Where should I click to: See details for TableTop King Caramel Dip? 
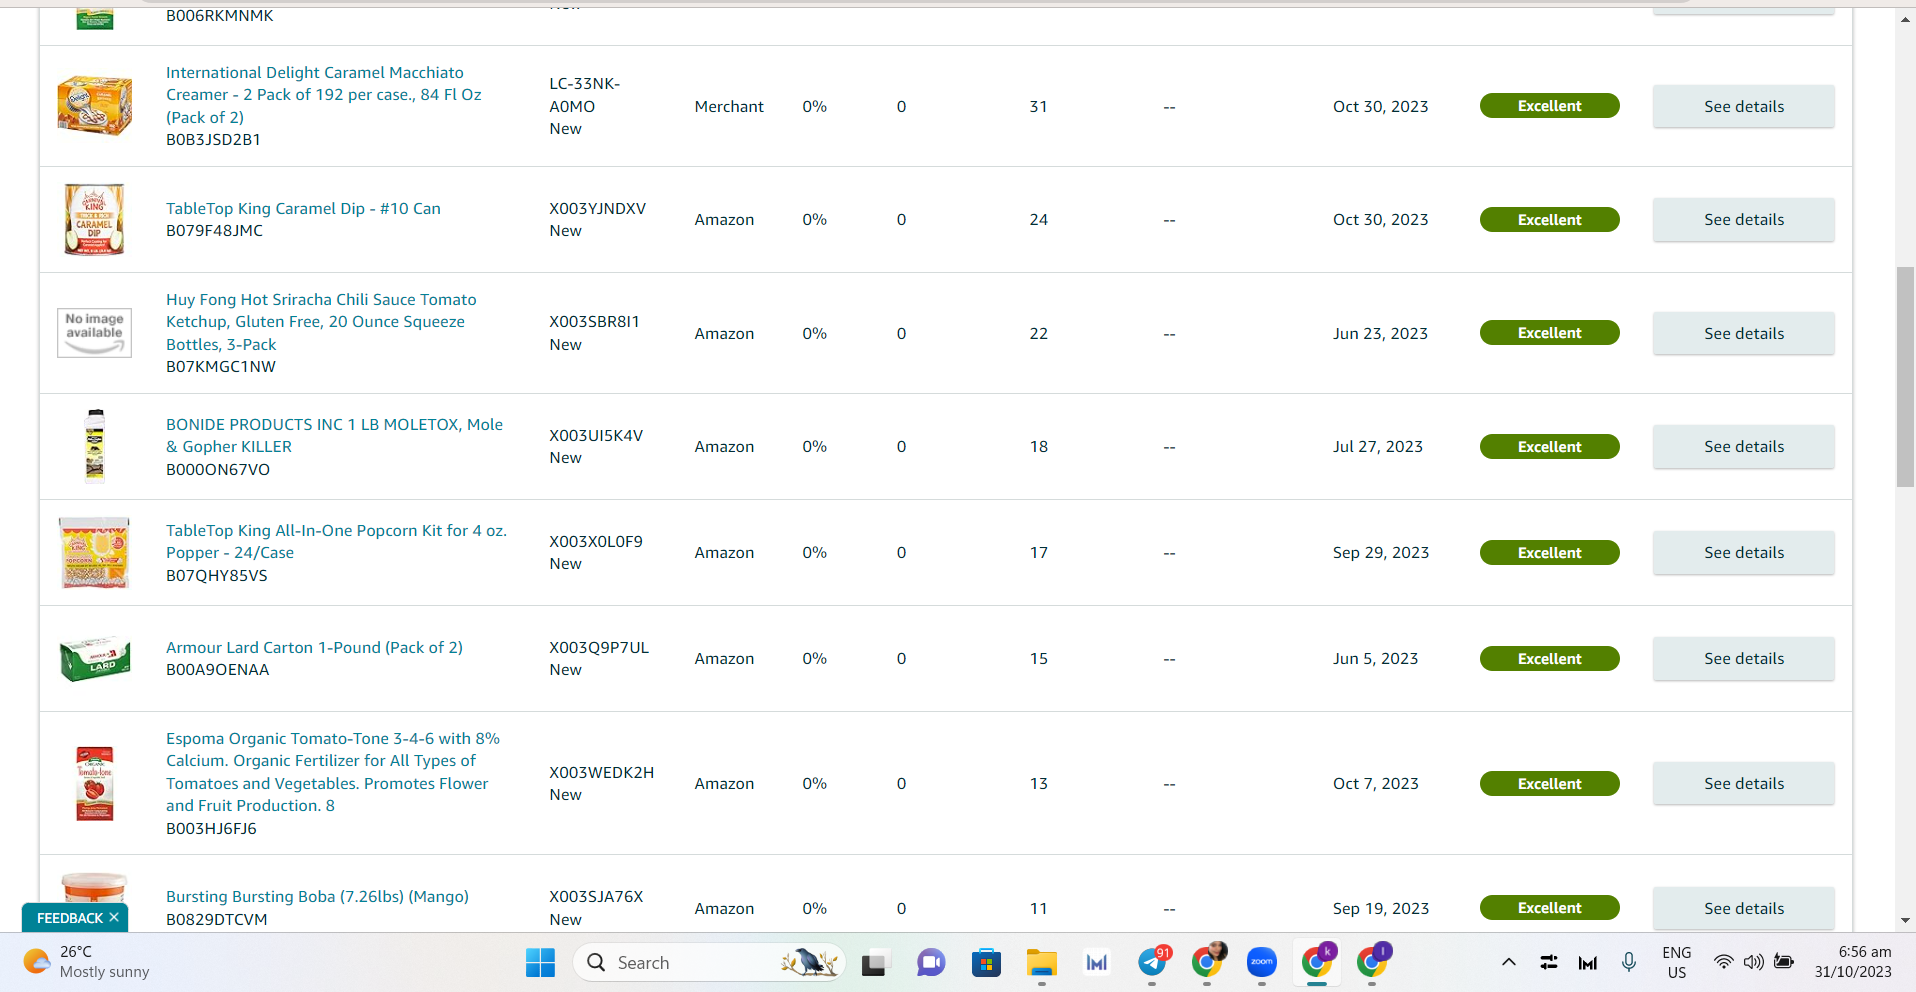click(1744, 219)
